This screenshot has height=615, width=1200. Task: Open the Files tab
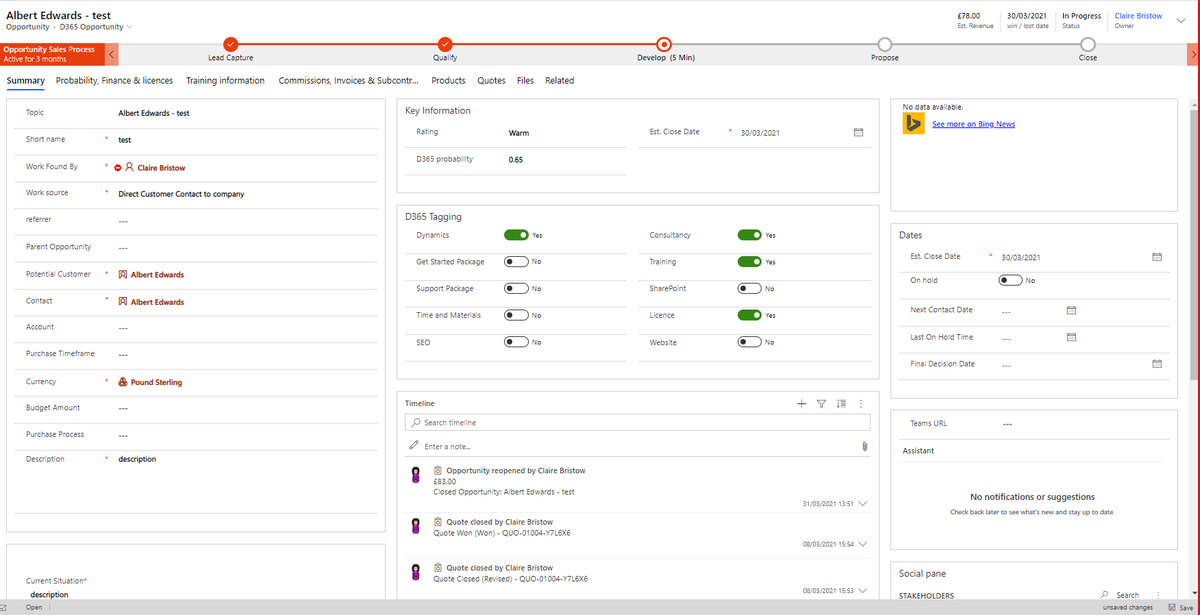tap(525, 81)
